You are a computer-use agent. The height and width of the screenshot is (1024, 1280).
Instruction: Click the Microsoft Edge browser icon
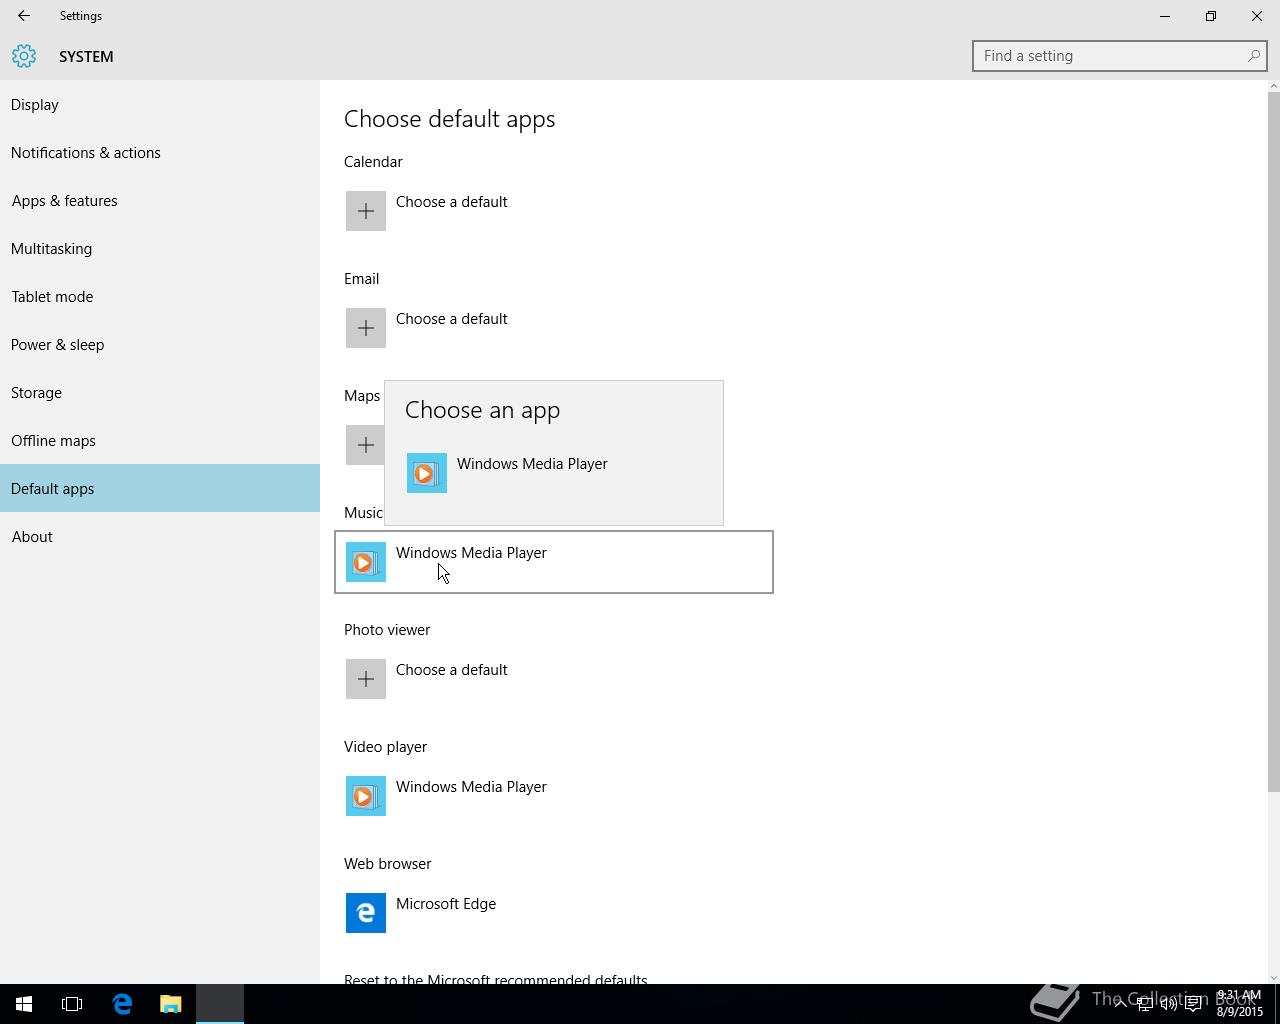click(x=366, y=913)
